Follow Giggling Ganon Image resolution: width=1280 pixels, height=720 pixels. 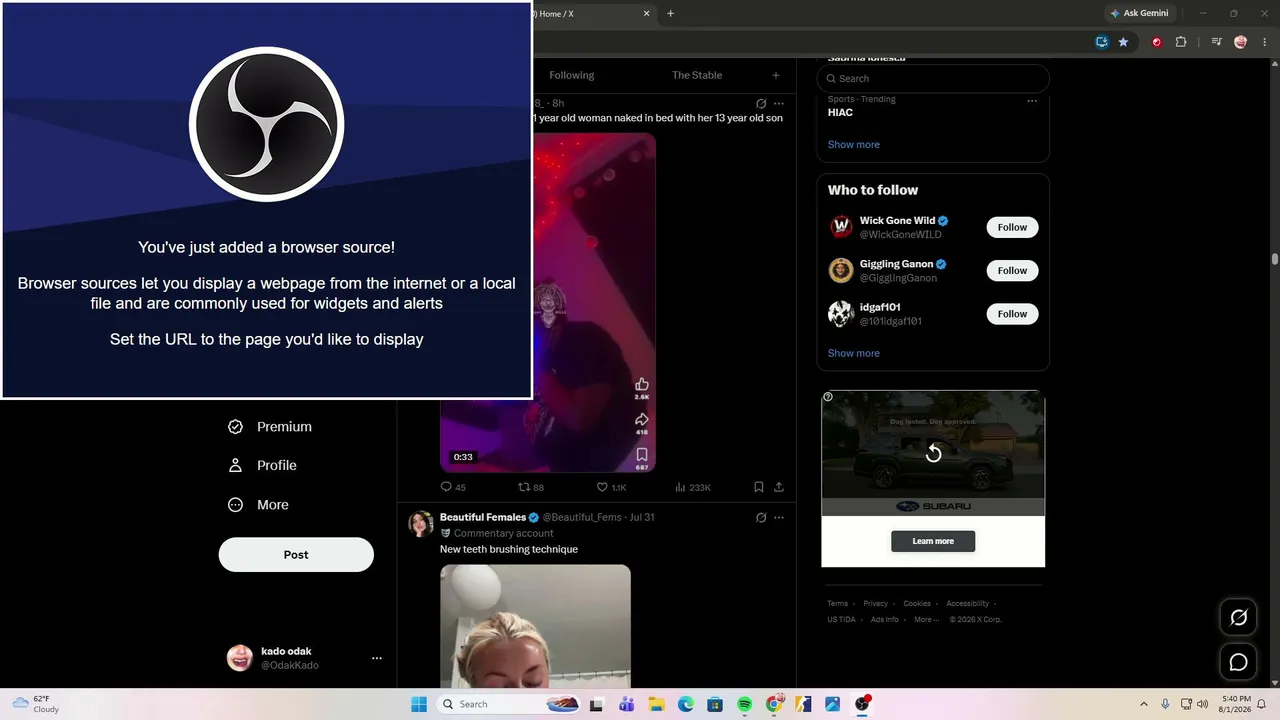click(x=1012, y=270)
